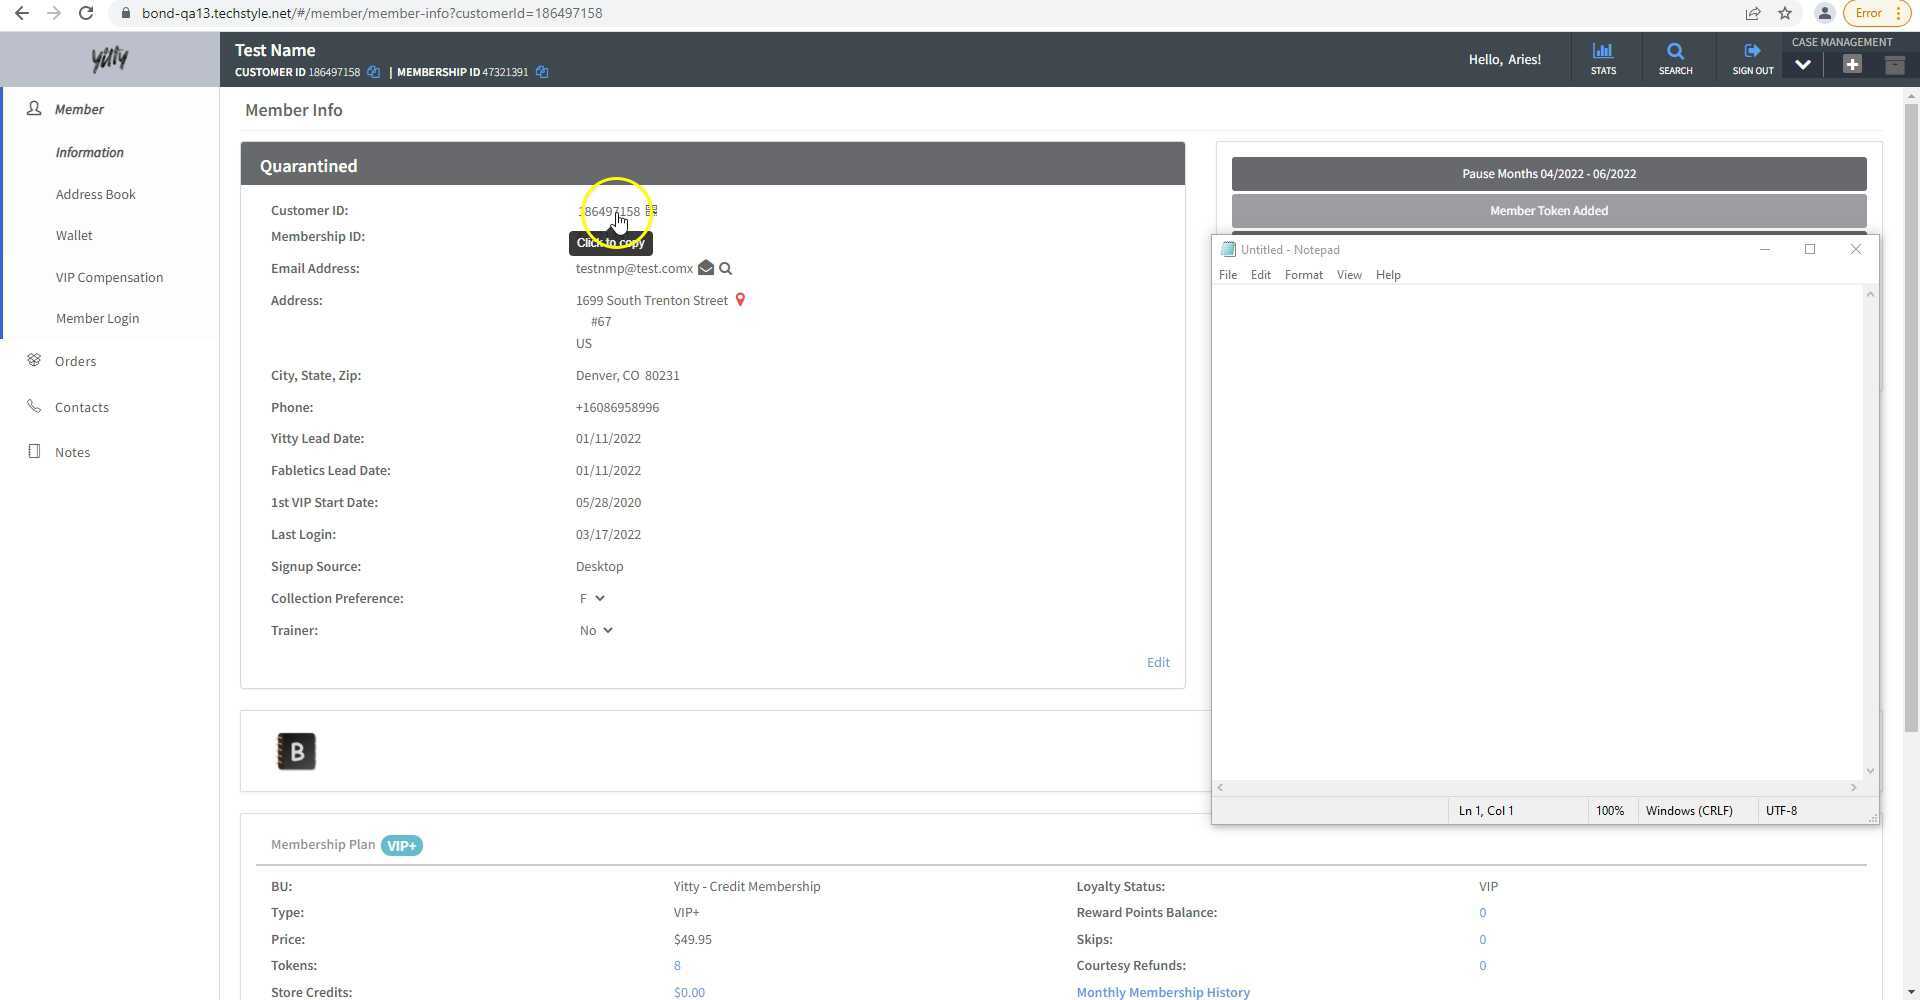Open the Collection Preference dropdown
Viewport: 1920px width, 1000px height.
click(592, 599)
